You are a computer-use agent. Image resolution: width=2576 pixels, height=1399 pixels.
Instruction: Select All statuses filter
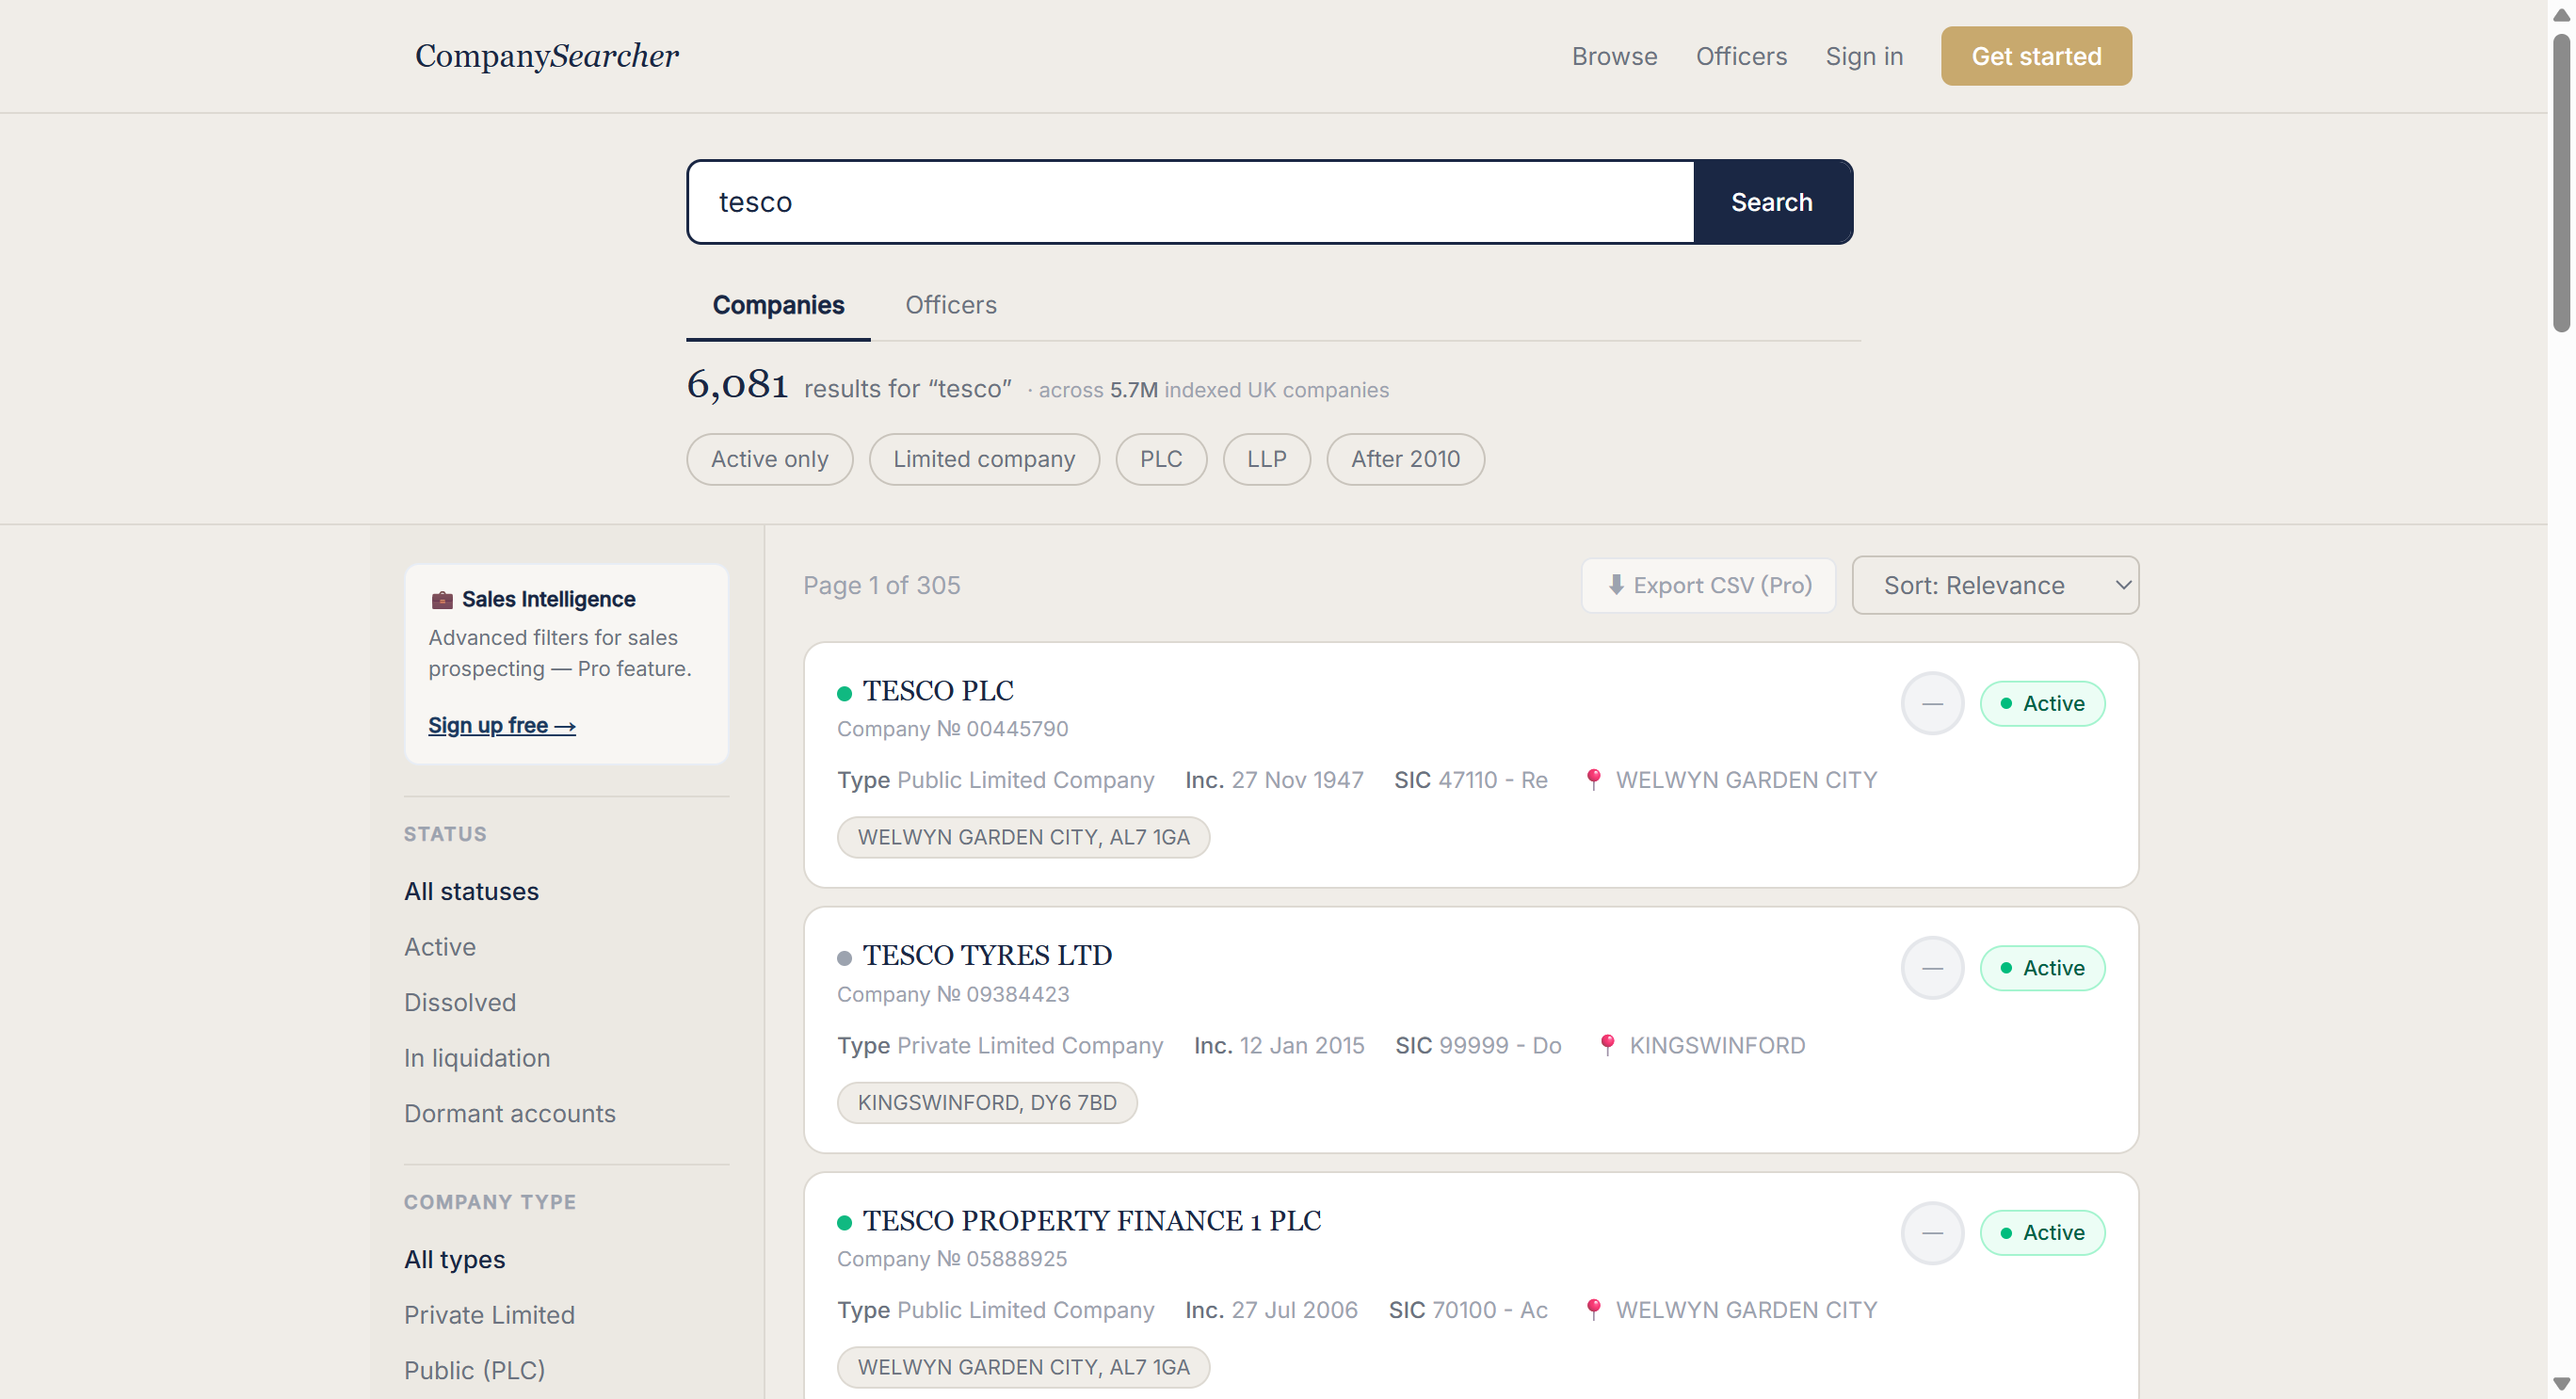[x=471, y=891]
